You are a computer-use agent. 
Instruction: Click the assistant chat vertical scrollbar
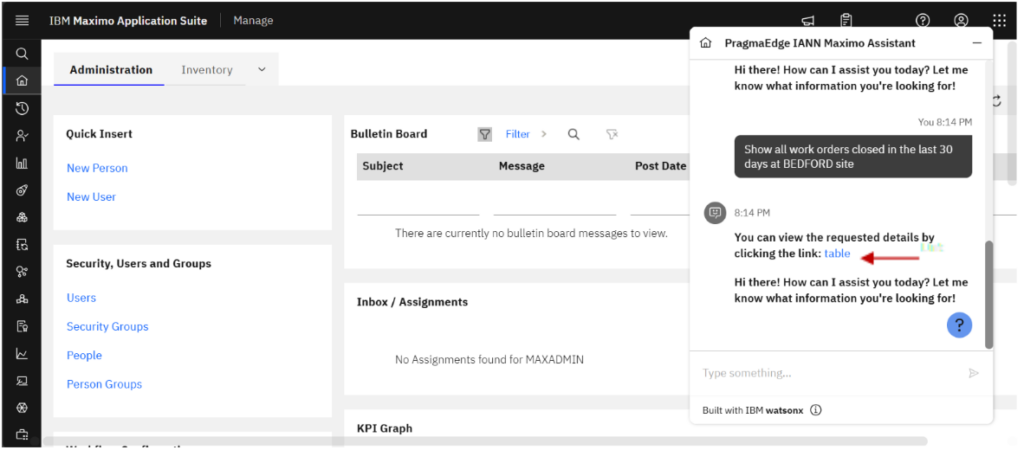[x=989, y=295]
